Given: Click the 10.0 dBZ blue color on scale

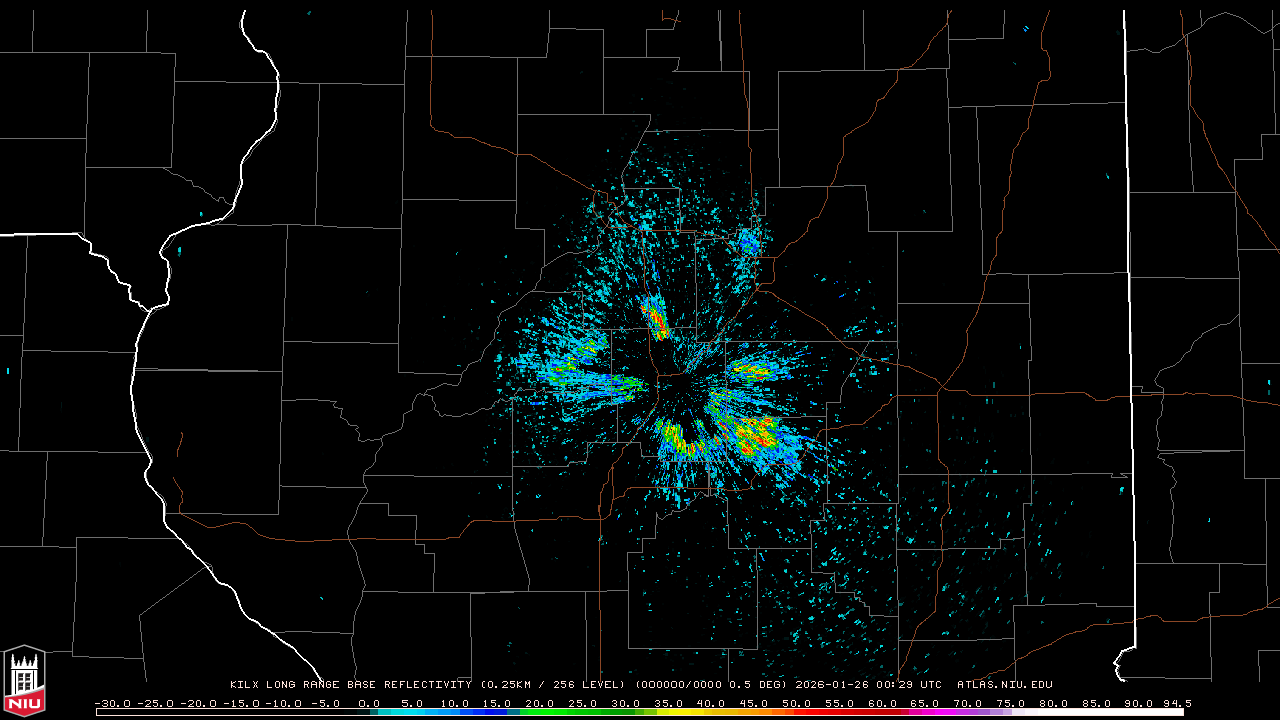Looking at the screenshot, I should point(455,712).
